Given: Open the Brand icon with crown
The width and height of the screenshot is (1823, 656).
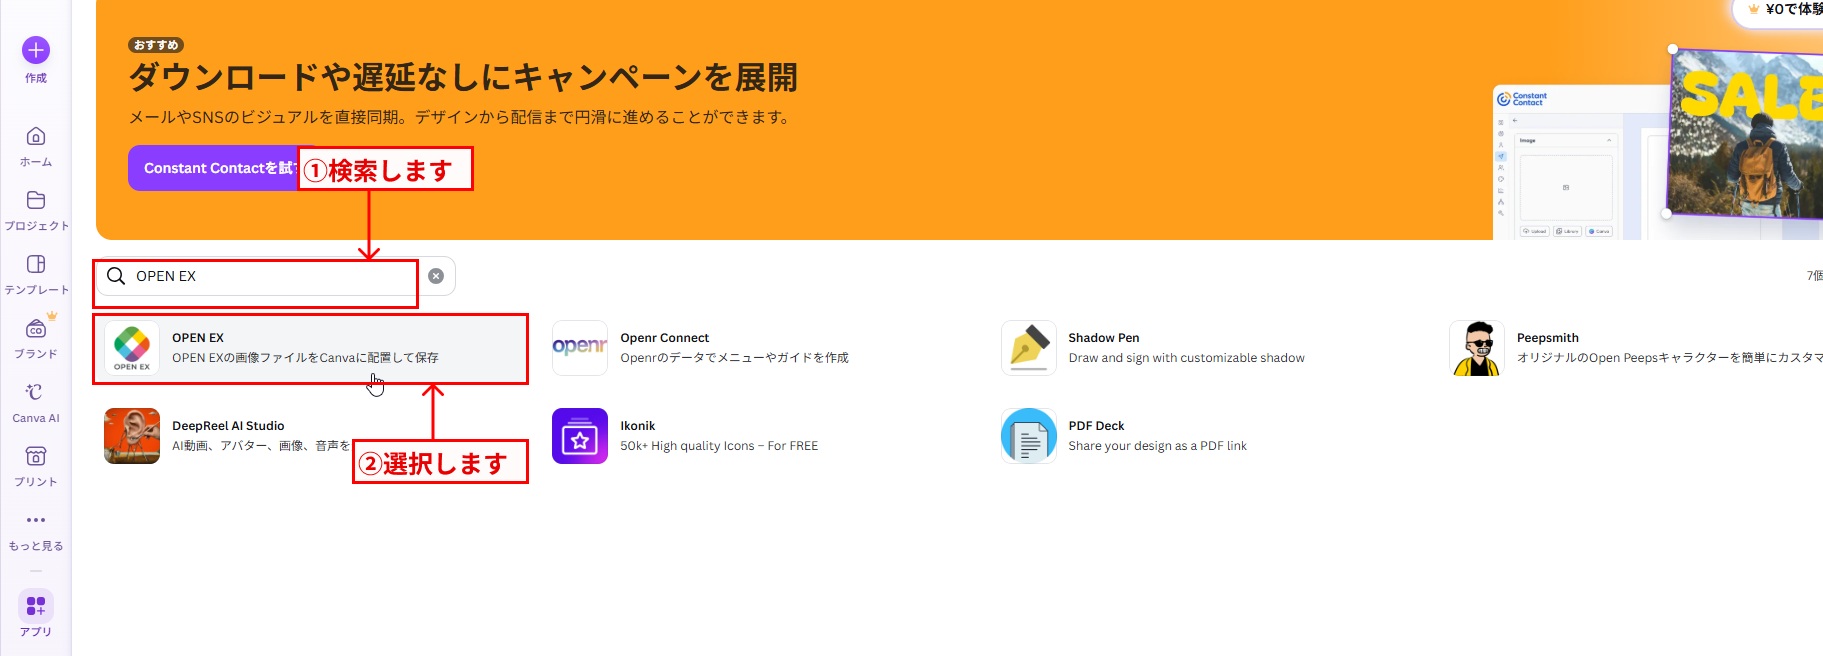Looking at the screenshot, I should 36,328.
